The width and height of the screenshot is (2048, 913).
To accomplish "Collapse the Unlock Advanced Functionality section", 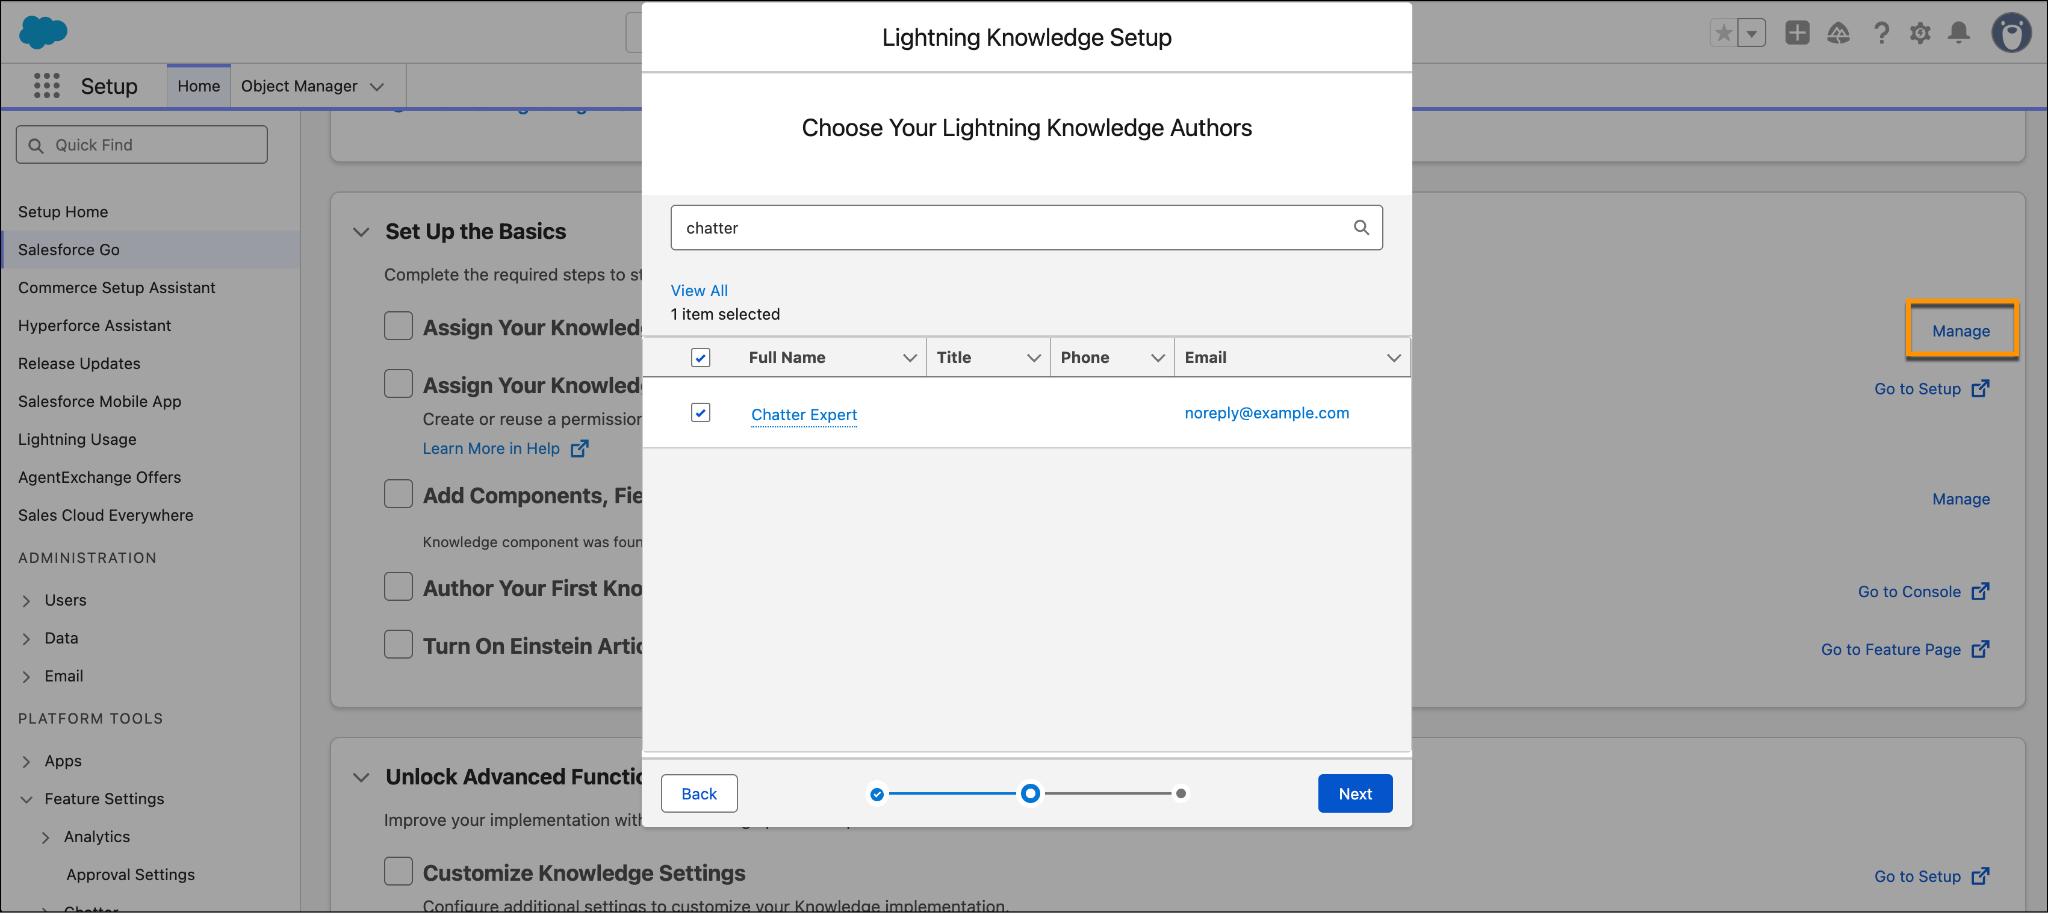I will [361, 777].
